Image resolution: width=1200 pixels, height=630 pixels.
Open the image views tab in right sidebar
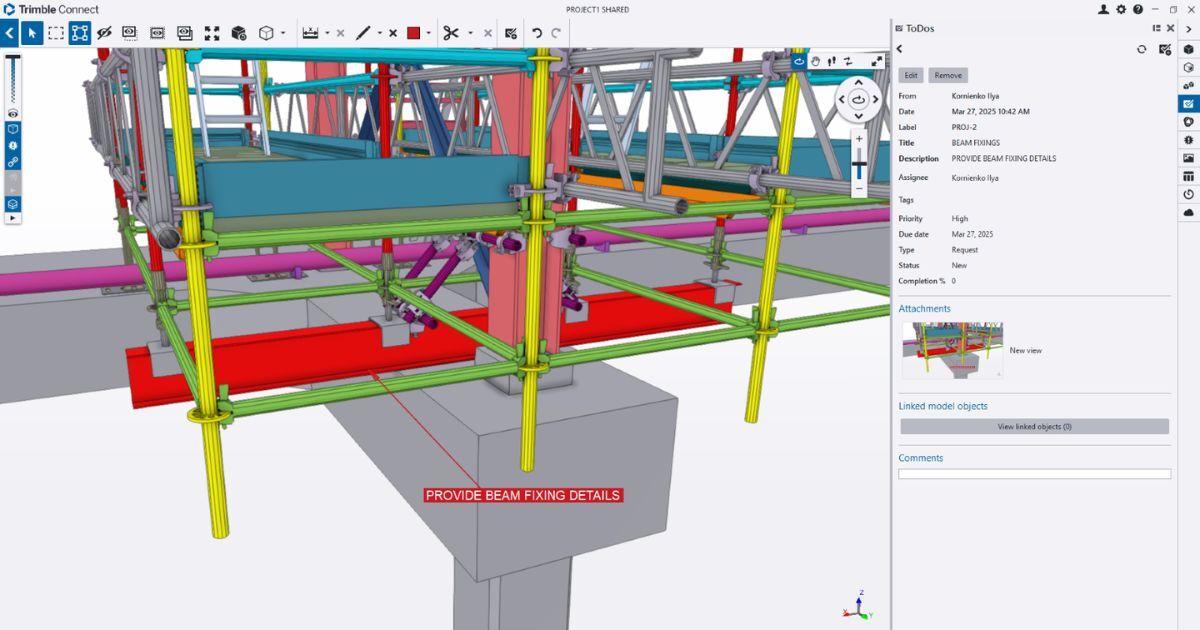pyautogui.click(x=1188, y=158)
